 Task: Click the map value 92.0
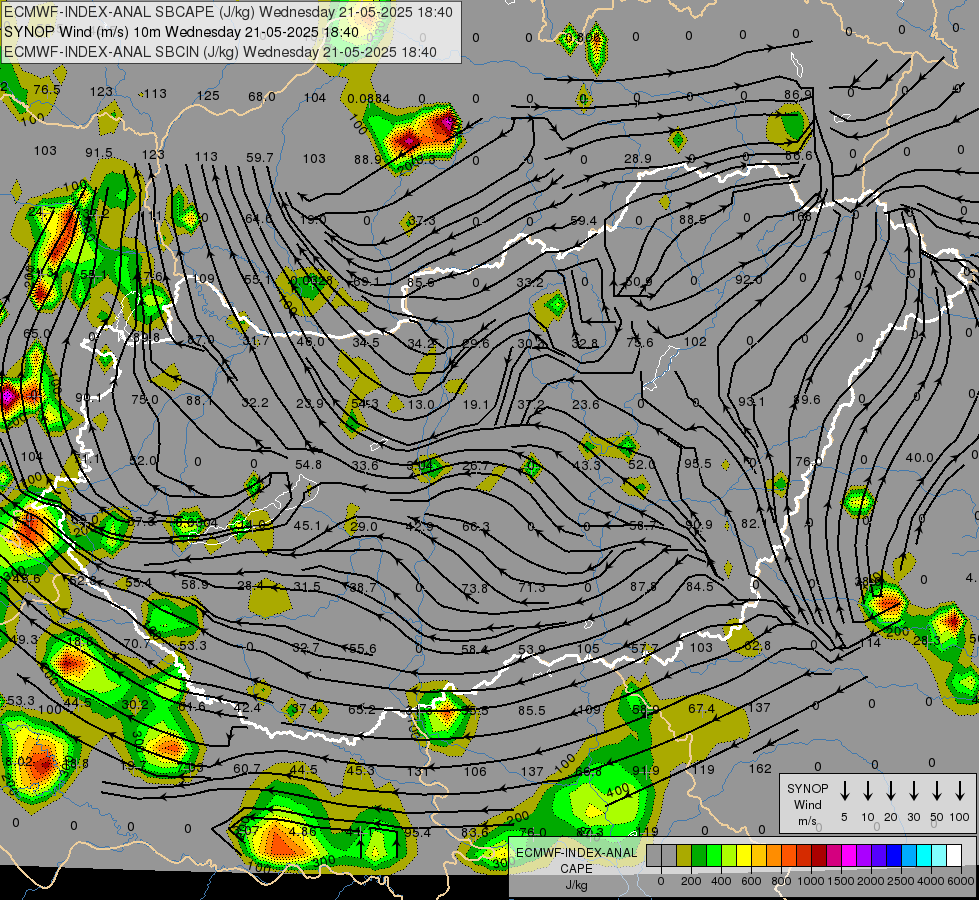(748, 279)
